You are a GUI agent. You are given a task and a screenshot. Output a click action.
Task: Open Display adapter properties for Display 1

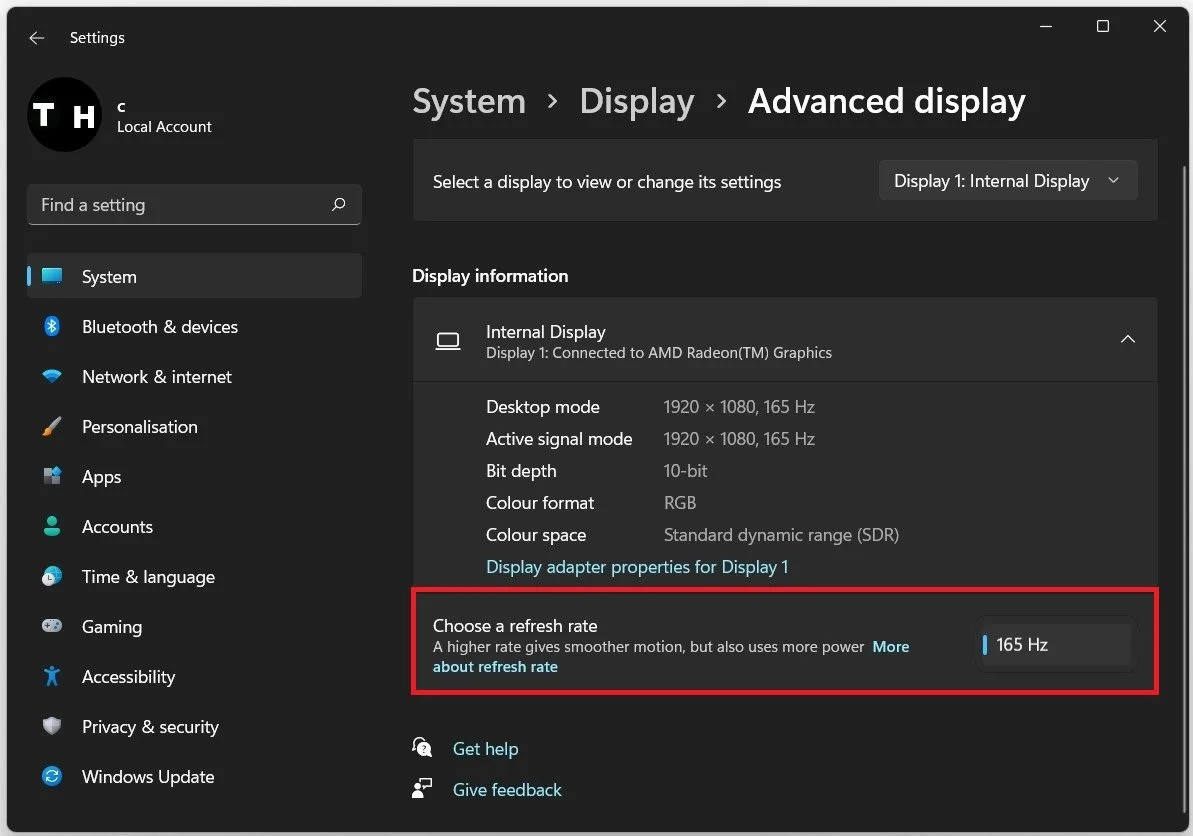point(637,567)
